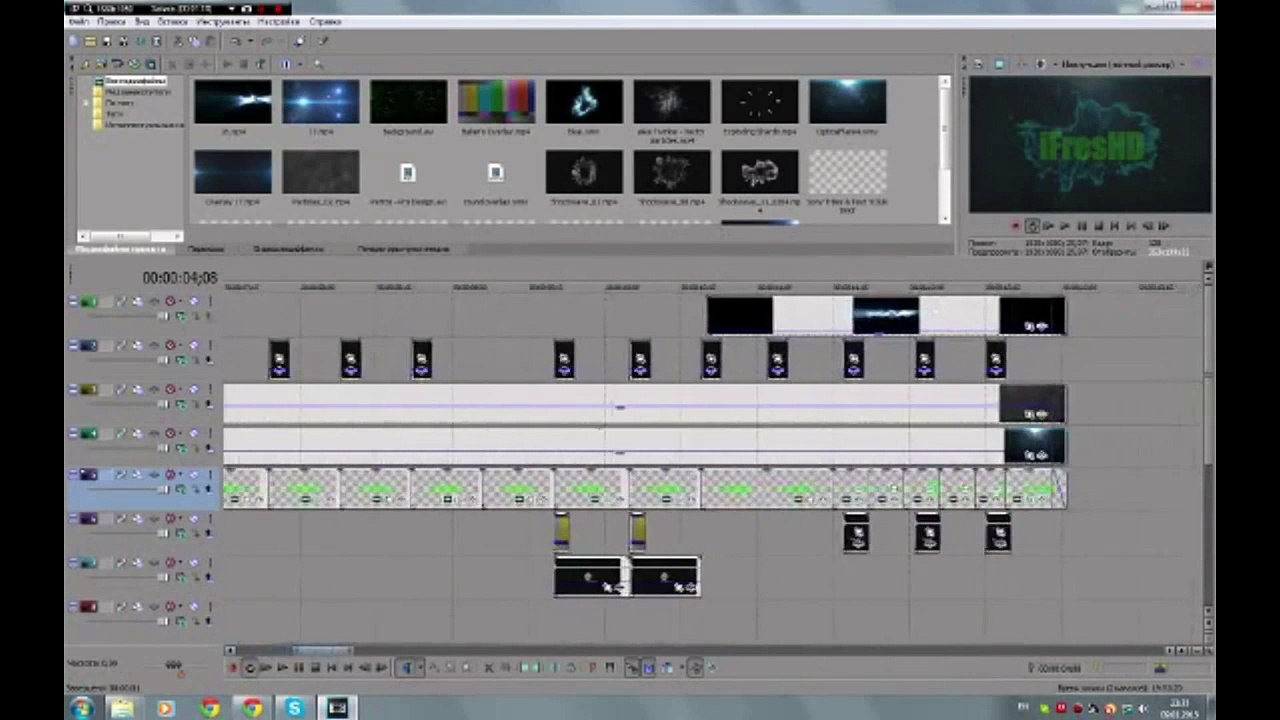Screen dimensions: 1280x720
Task: Click the magnifier search icon in media toolbar
Action: [319, 64]
